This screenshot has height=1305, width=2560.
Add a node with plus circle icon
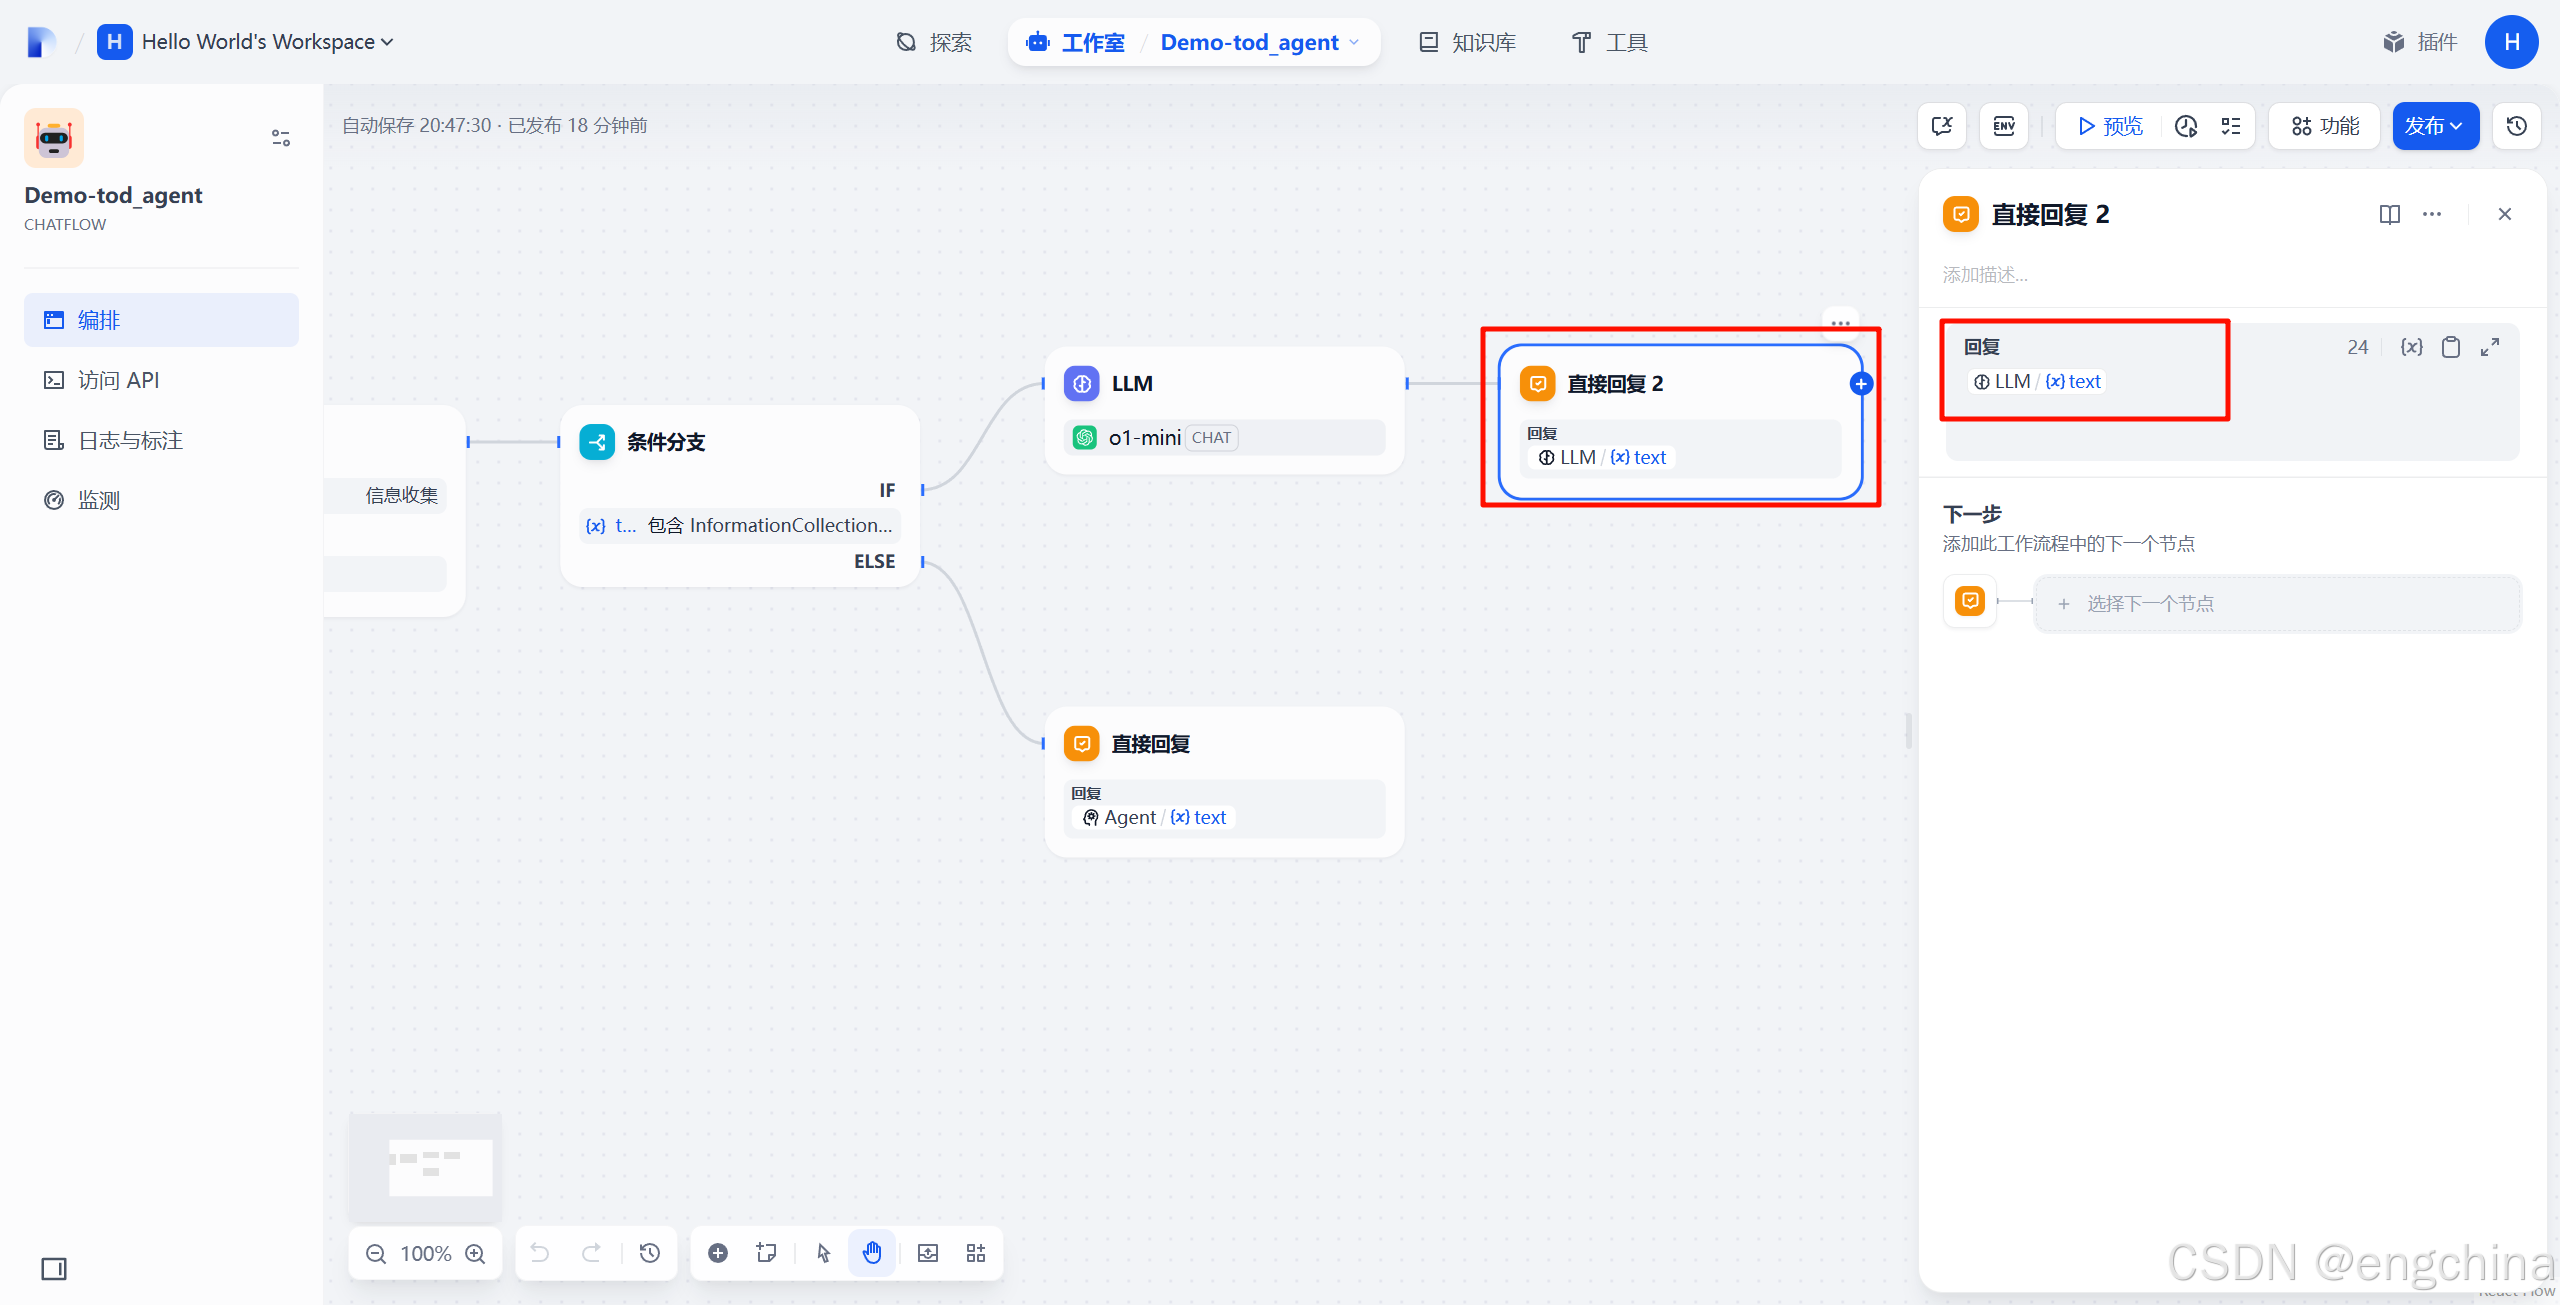tap(718, 1254)
